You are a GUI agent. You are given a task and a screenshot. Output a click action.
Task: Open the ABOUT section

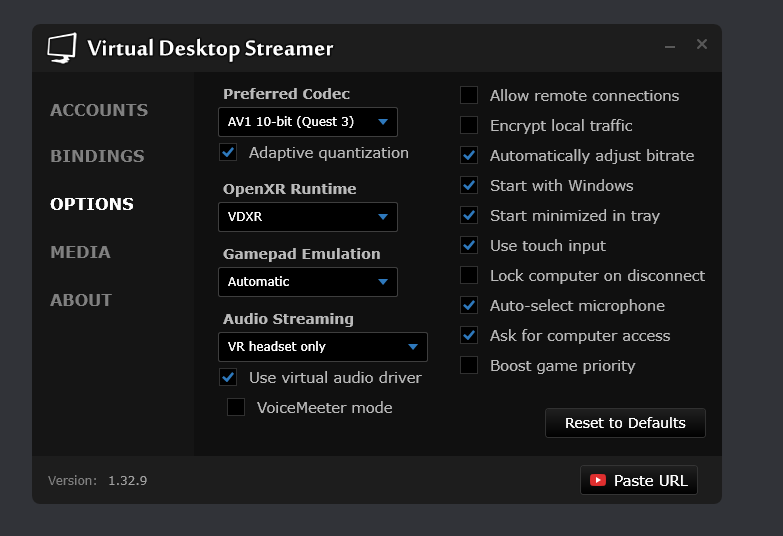(81, 300)
